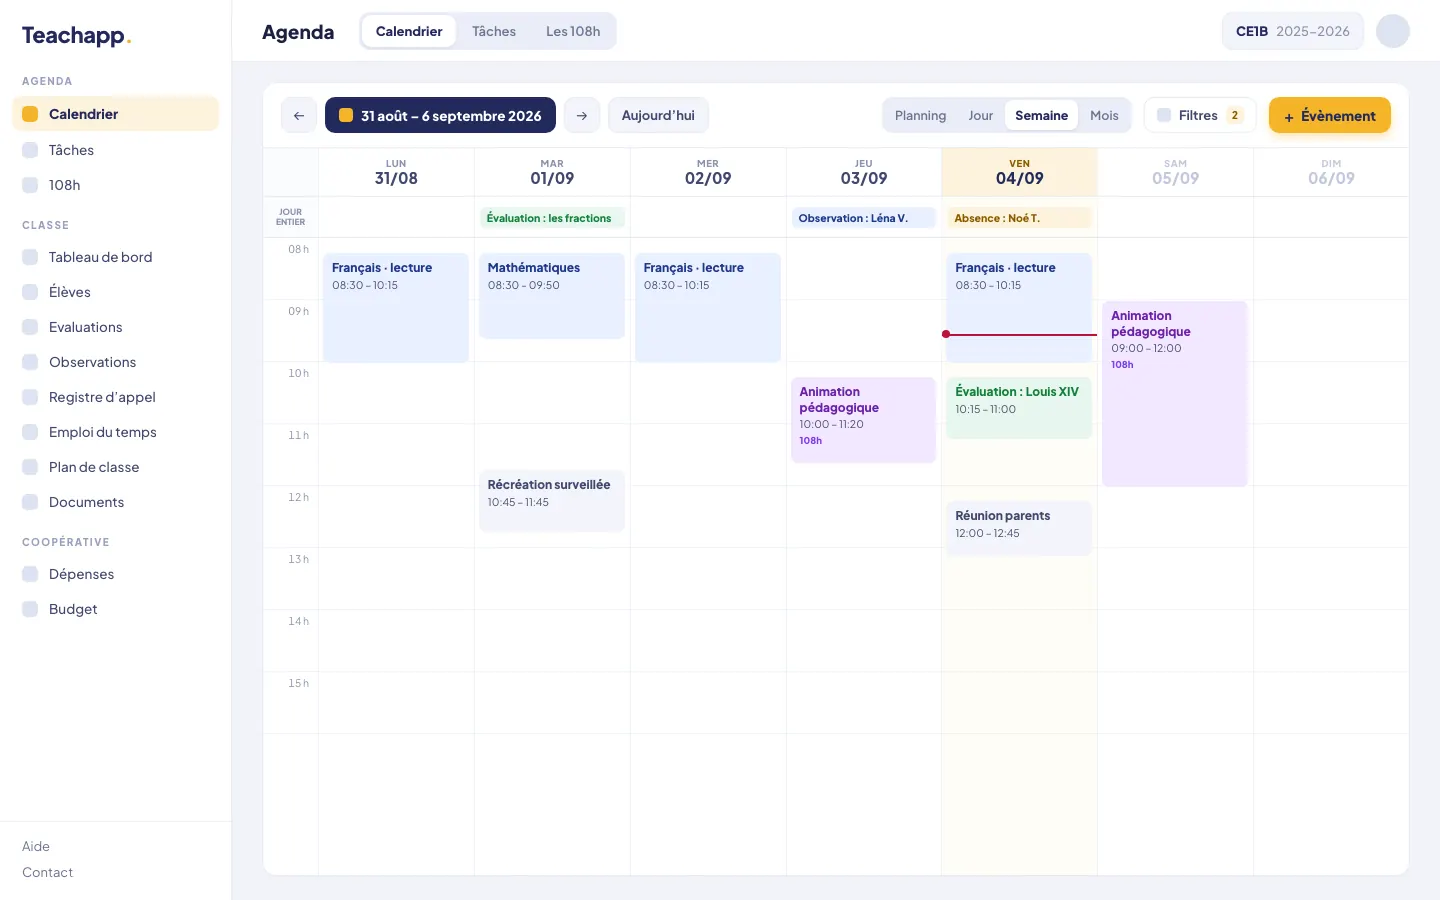The height and width of the screenshot is (900, 1440).
Task: Click the Dépenses sidebar icon
Action: point(30,574)
